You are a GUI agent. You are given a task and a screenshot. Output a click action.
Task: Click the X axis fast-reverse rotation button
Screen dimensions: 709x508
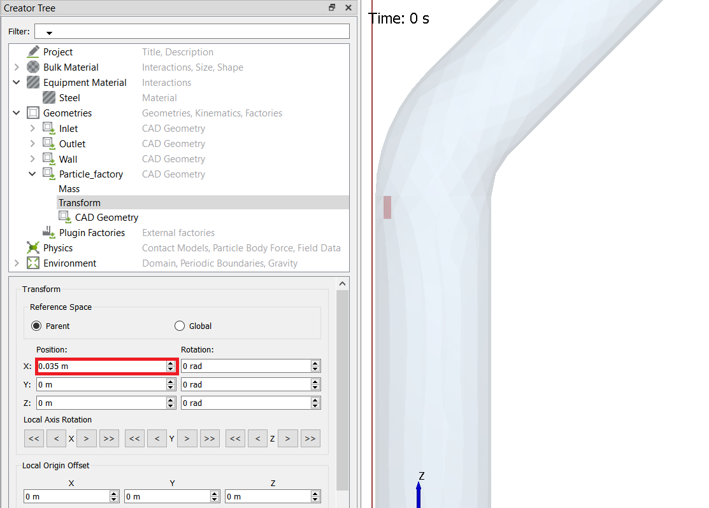click(x=34, y=438)
